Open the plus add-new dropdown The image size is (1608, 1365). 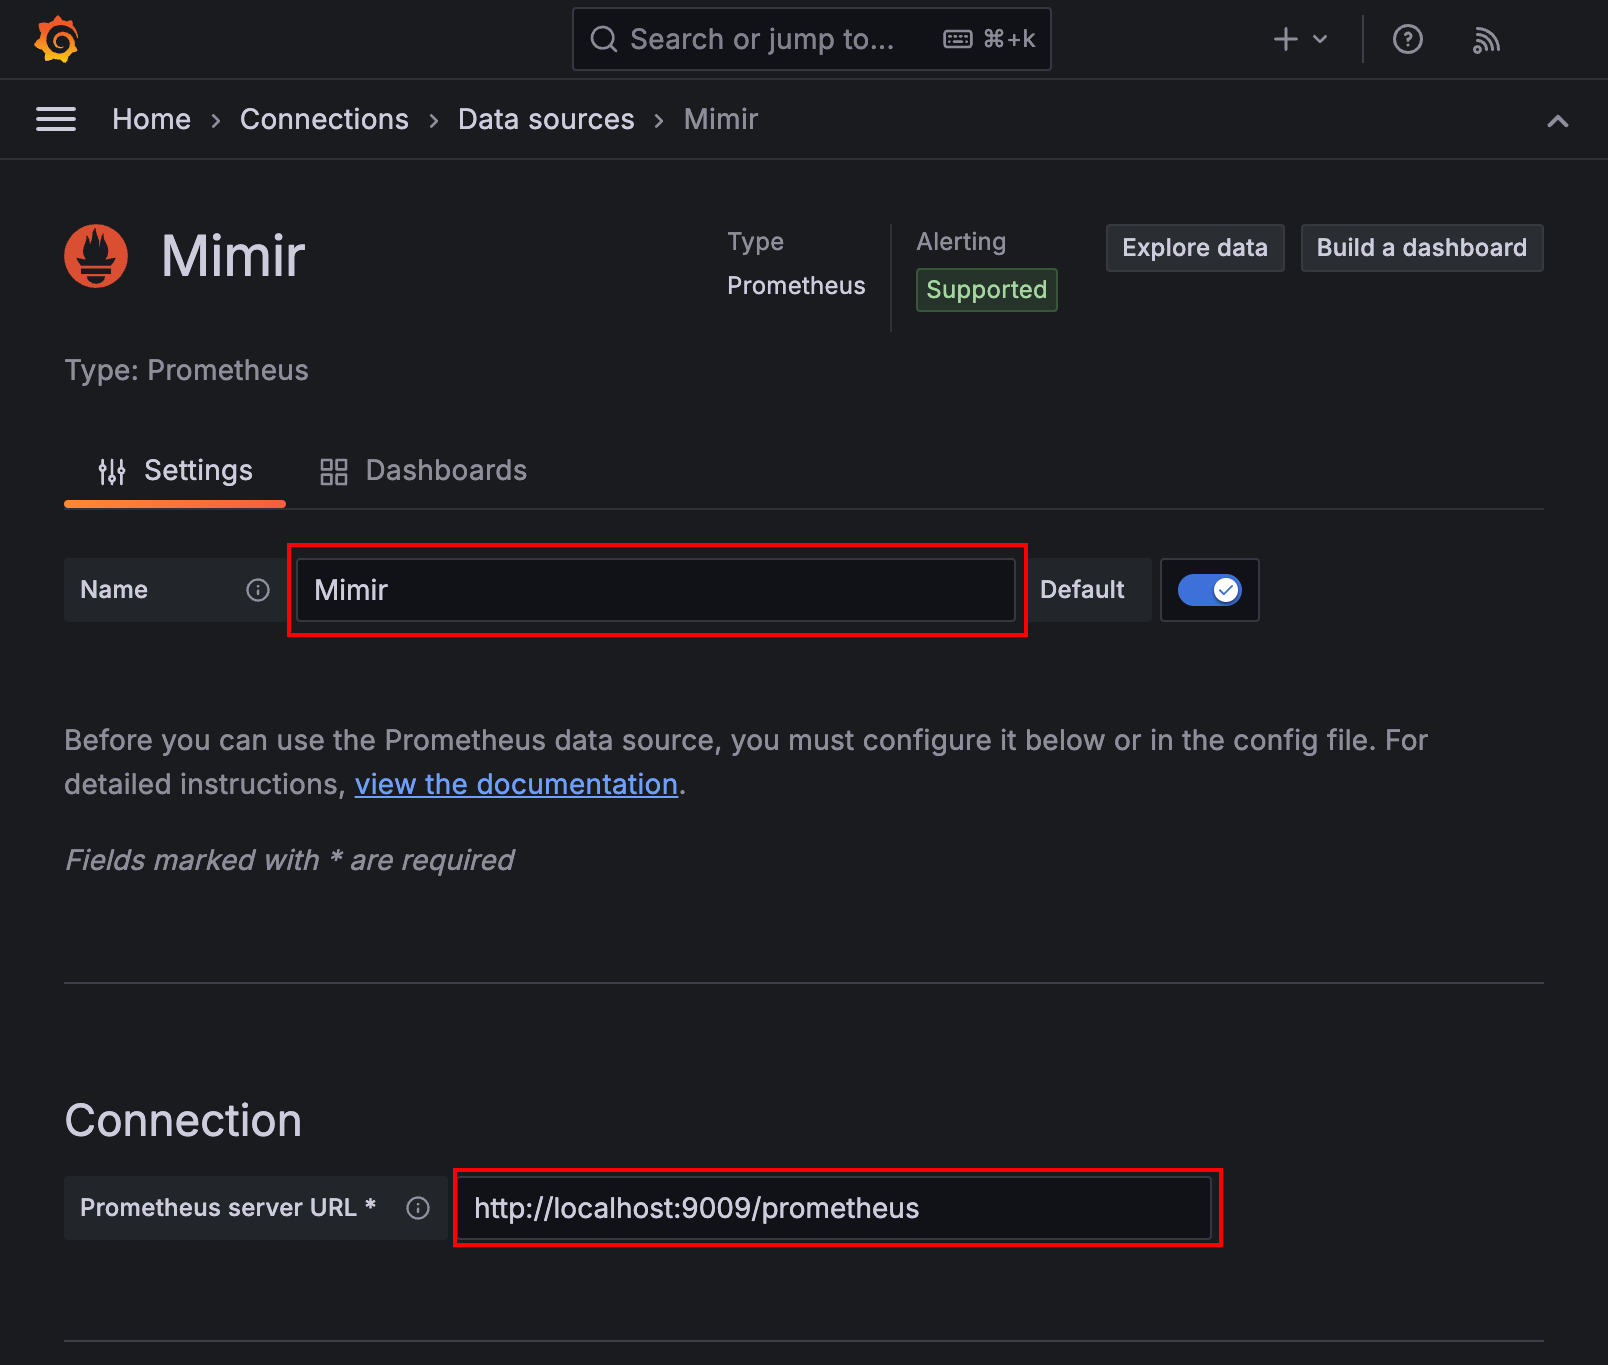click(1299, 39)
